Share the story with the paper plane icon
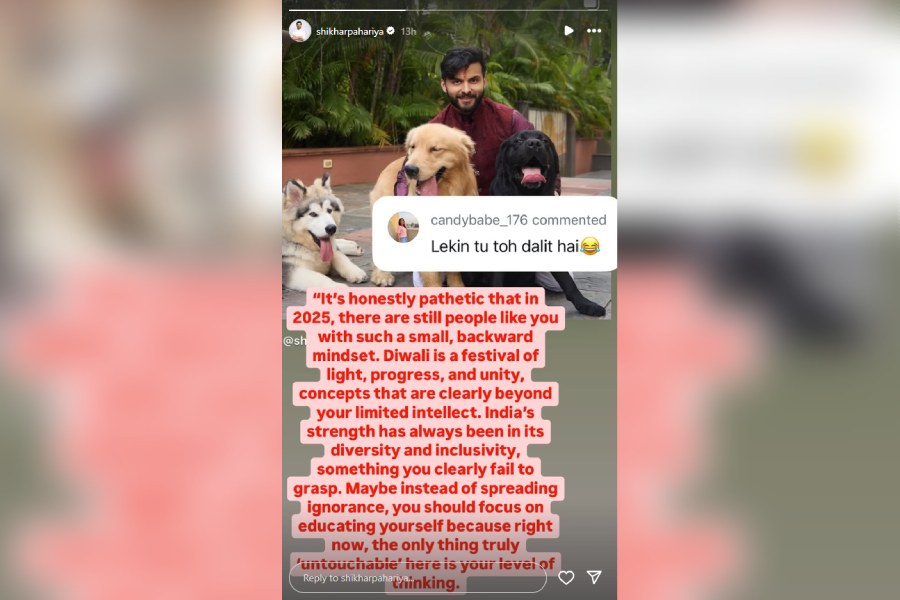 [594, 577]
